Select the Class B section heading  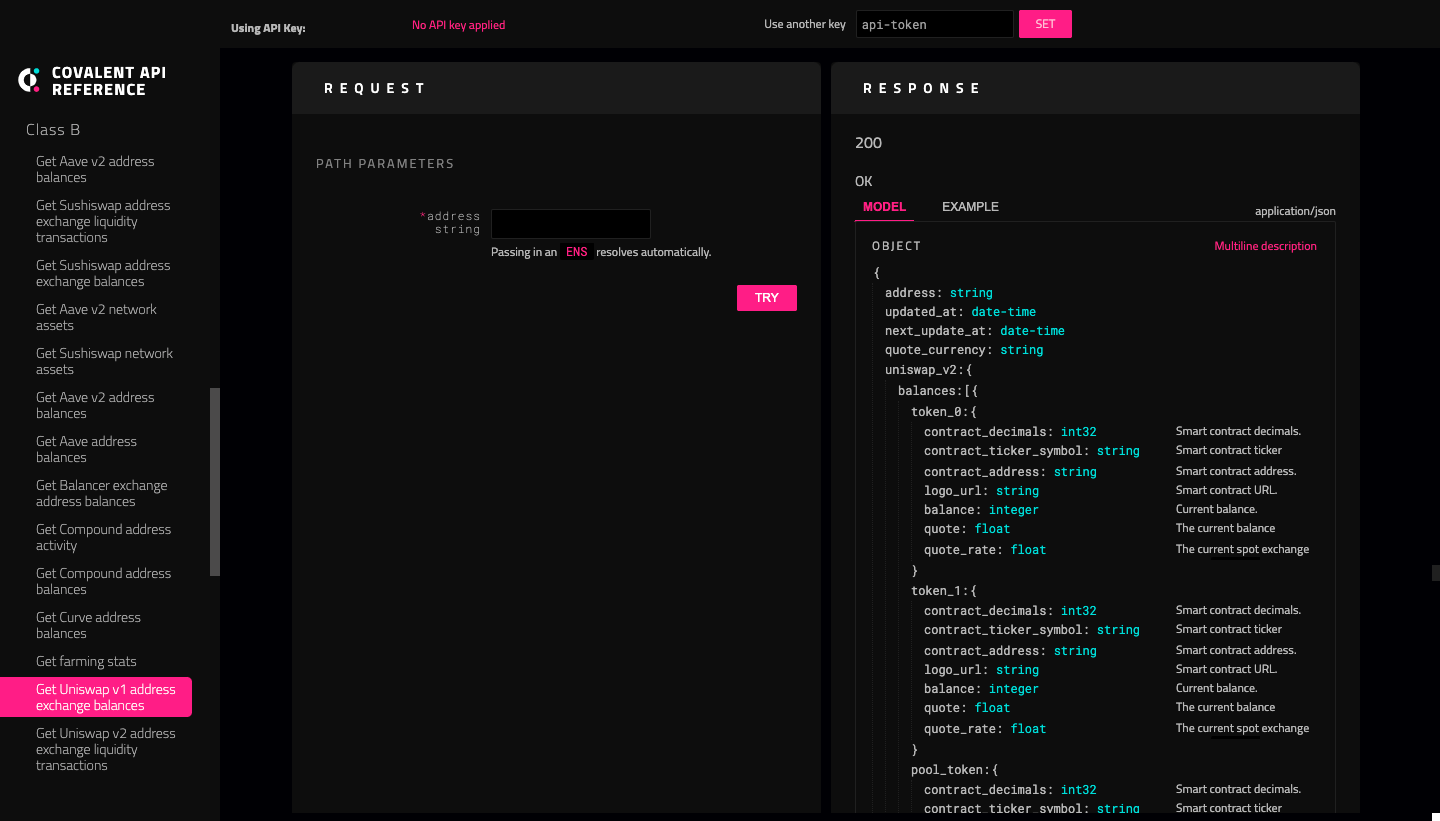click(x=53, y=130)
